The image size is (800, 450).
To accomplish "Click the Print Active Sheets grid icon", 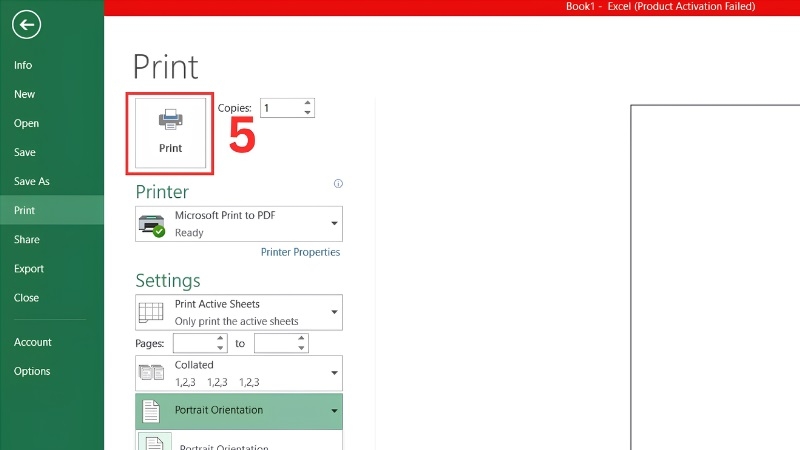I will click(x=151, y=312).
